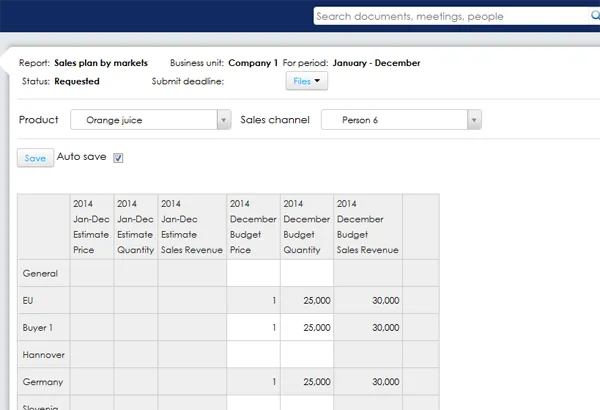Click Hannover December Budget Quantity cell
The width and height of the screenshot is (600, 410).
tap(307, 355)
